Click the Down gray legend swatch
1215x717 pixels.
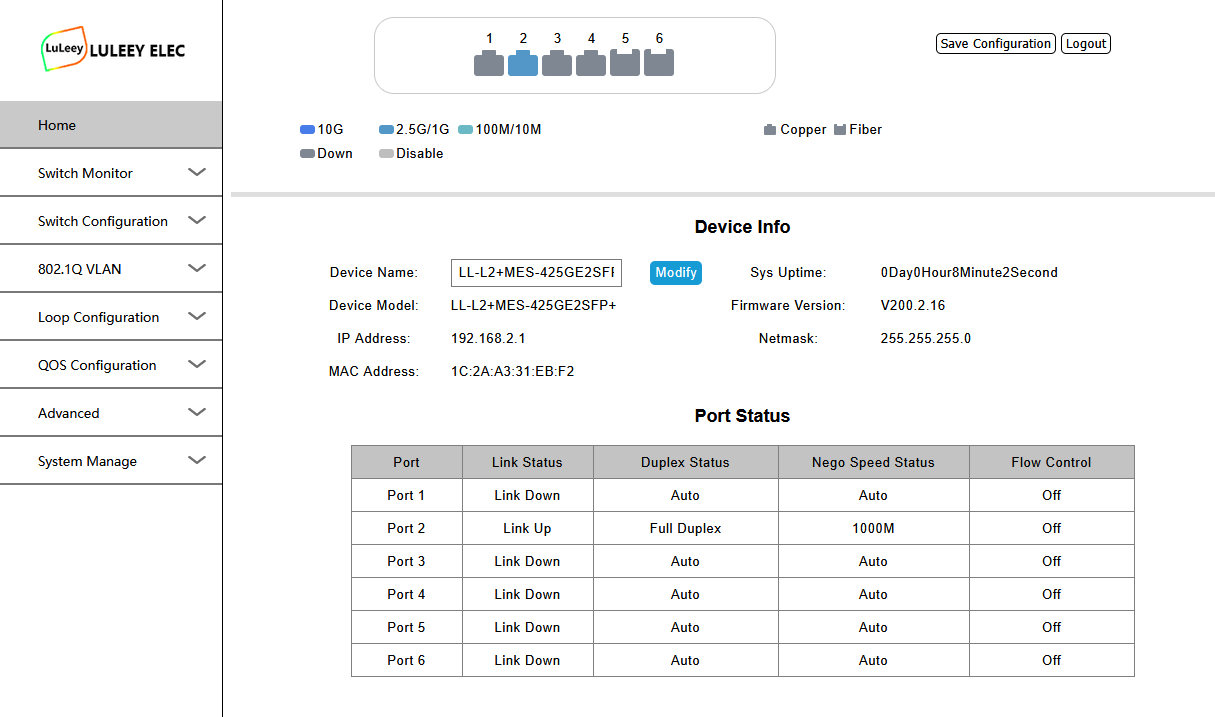pos(308,154)
